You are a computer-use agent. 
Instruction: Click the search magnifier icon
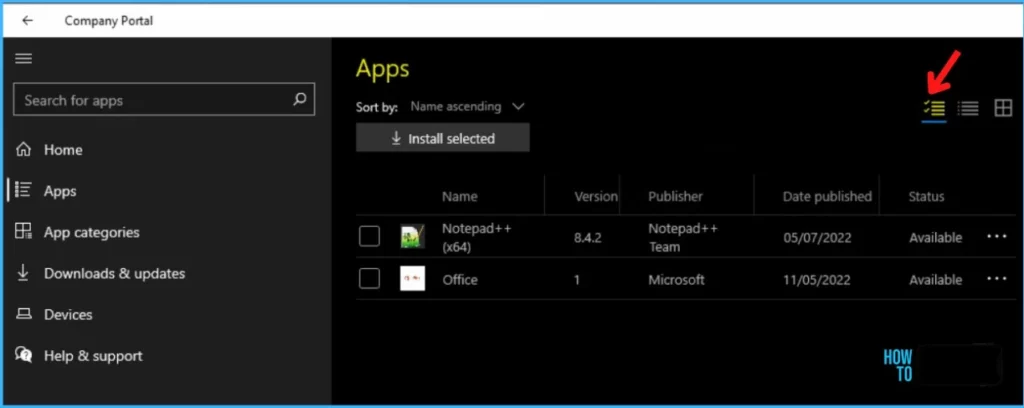[x=300, y=100]
